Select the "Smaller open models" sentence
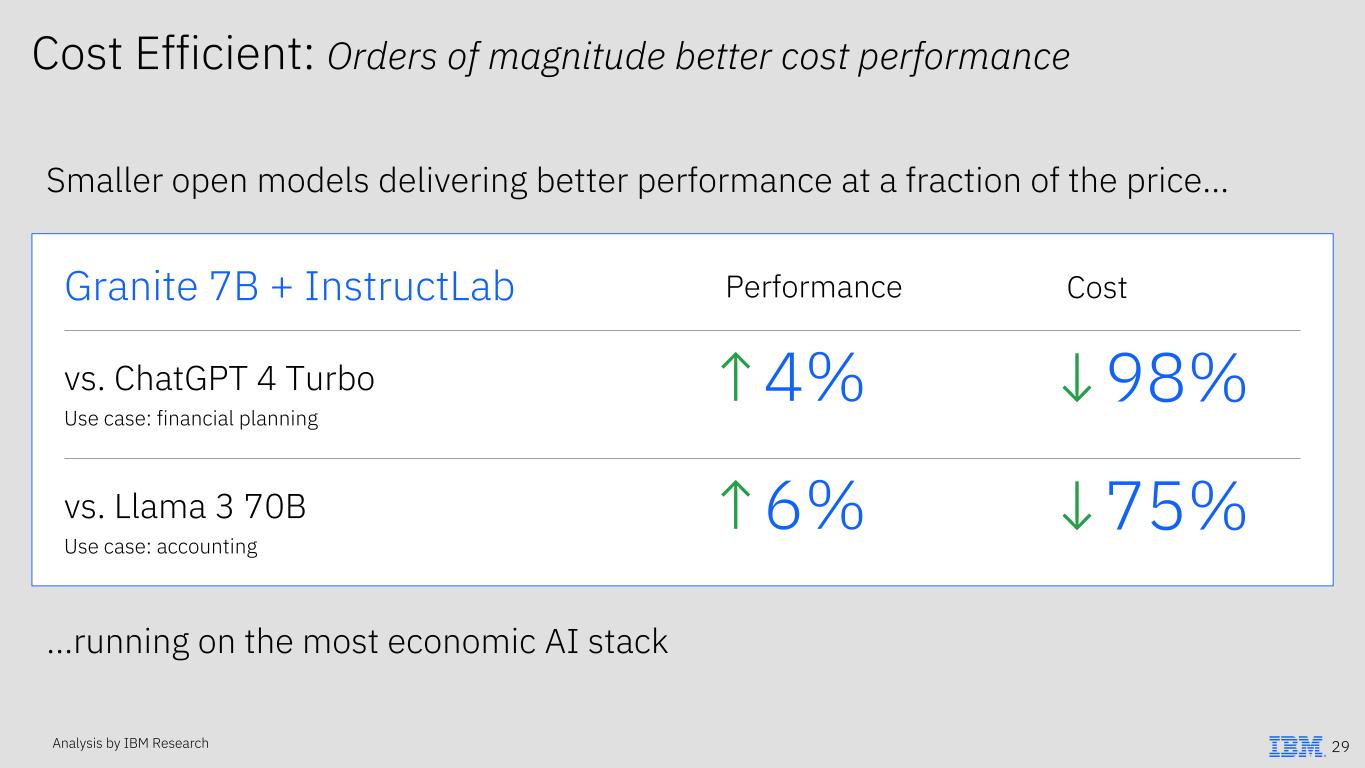Screen dimensions: 1365x768 [x=637, y=181]
